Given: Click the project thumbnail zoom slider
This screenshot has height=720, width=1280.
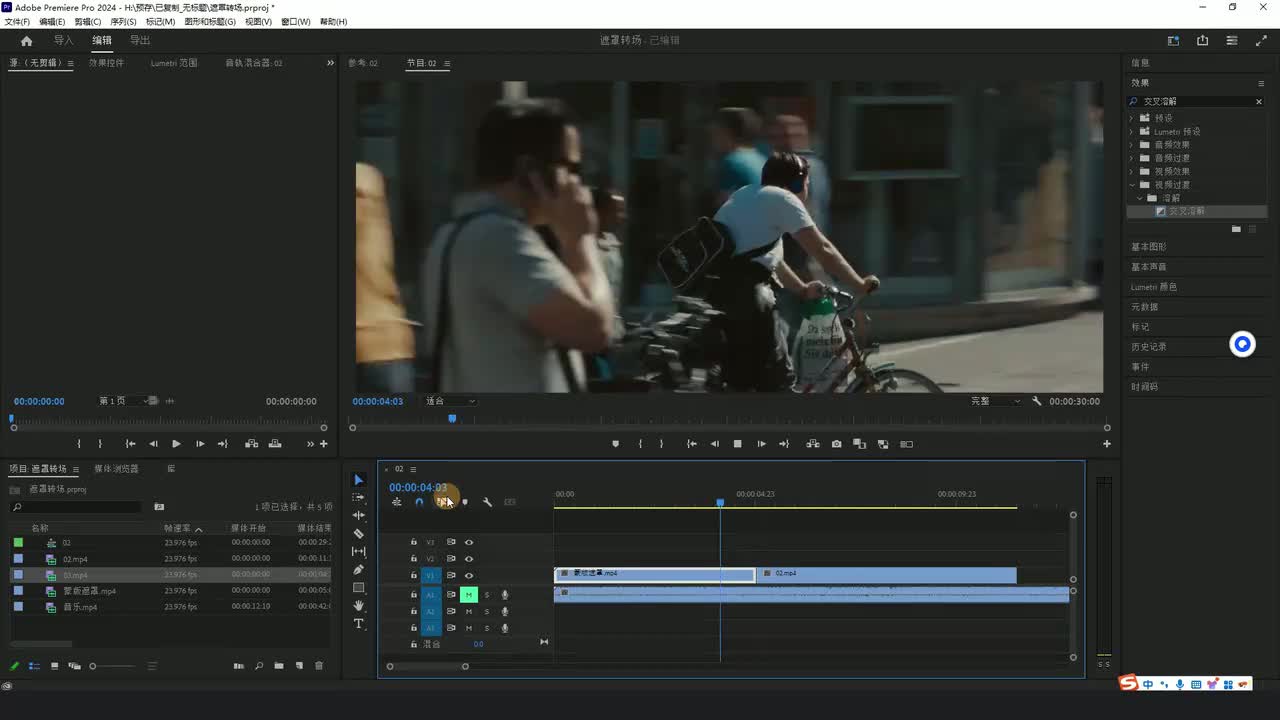Looking at the screenshot, I should pos(93,666).
